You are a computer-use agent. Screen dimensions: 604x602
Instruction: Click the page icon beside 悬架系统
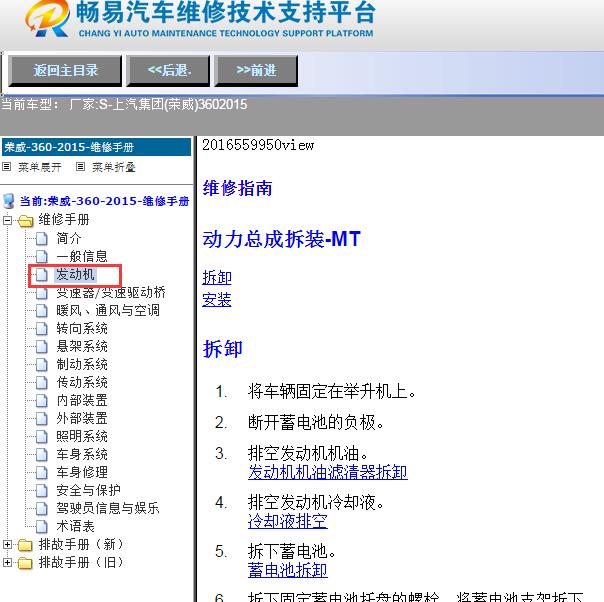(42, 347)
